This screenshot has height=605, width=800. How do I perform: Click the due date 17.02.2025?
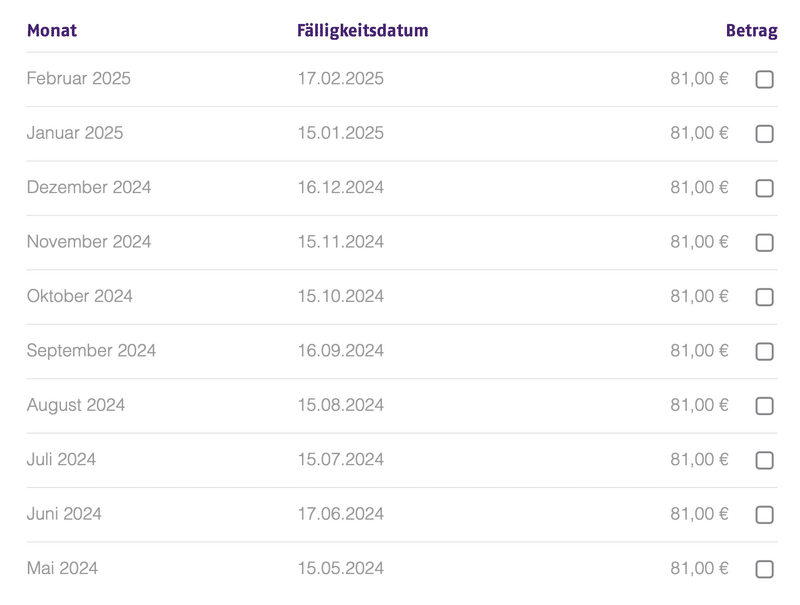pos(340,79)
